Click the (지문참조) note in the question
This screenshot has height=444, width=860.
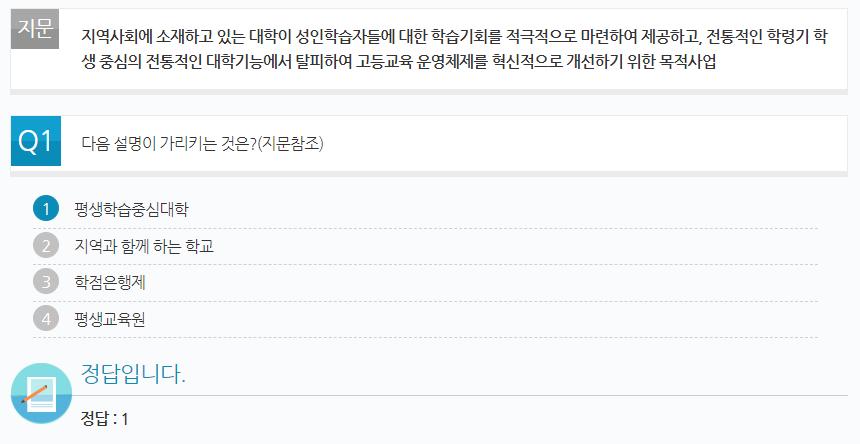pyautogui.click(x=291, y=144)
